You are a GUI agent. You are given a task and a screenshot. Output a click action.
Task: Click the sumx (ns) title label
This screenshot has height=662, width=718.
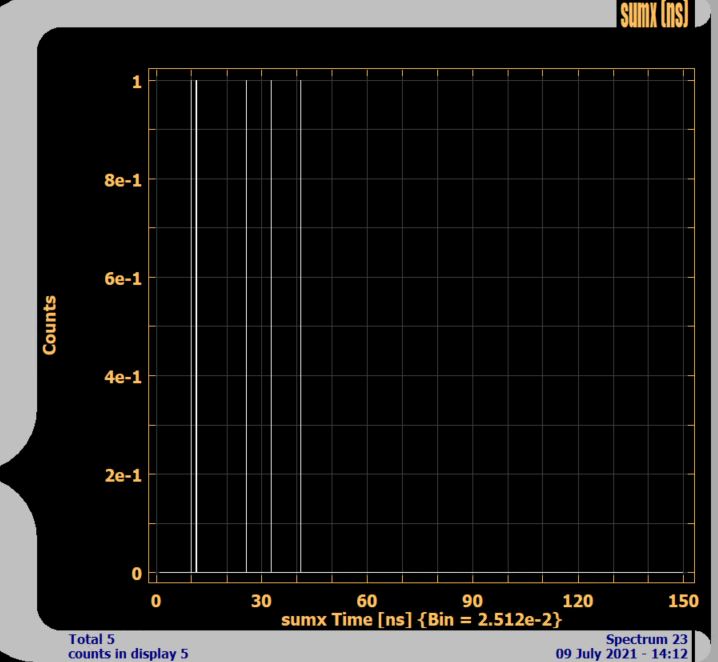(x=654, y=14)
